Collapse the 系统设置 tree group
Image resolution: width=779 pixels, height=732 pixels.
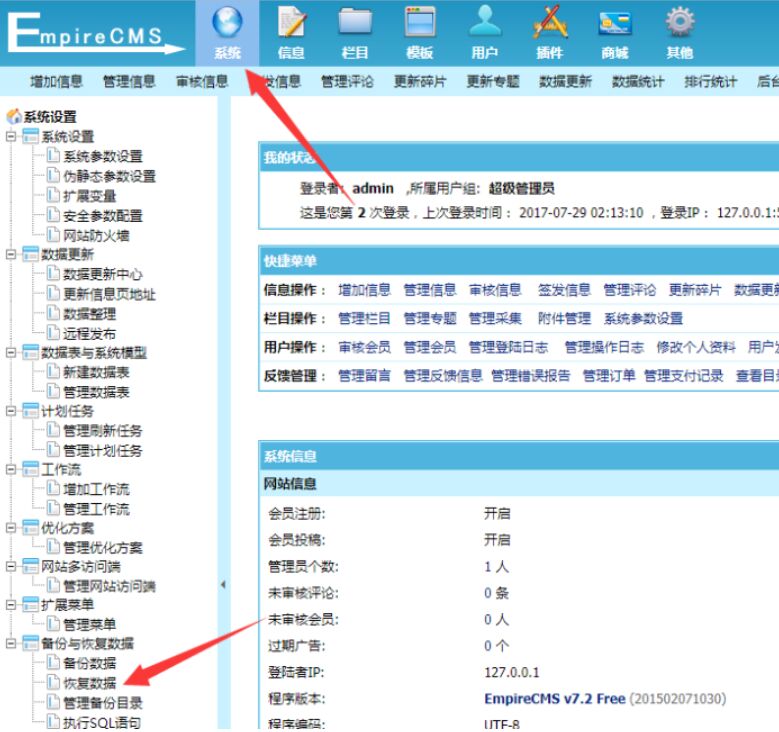pos(11,136)
